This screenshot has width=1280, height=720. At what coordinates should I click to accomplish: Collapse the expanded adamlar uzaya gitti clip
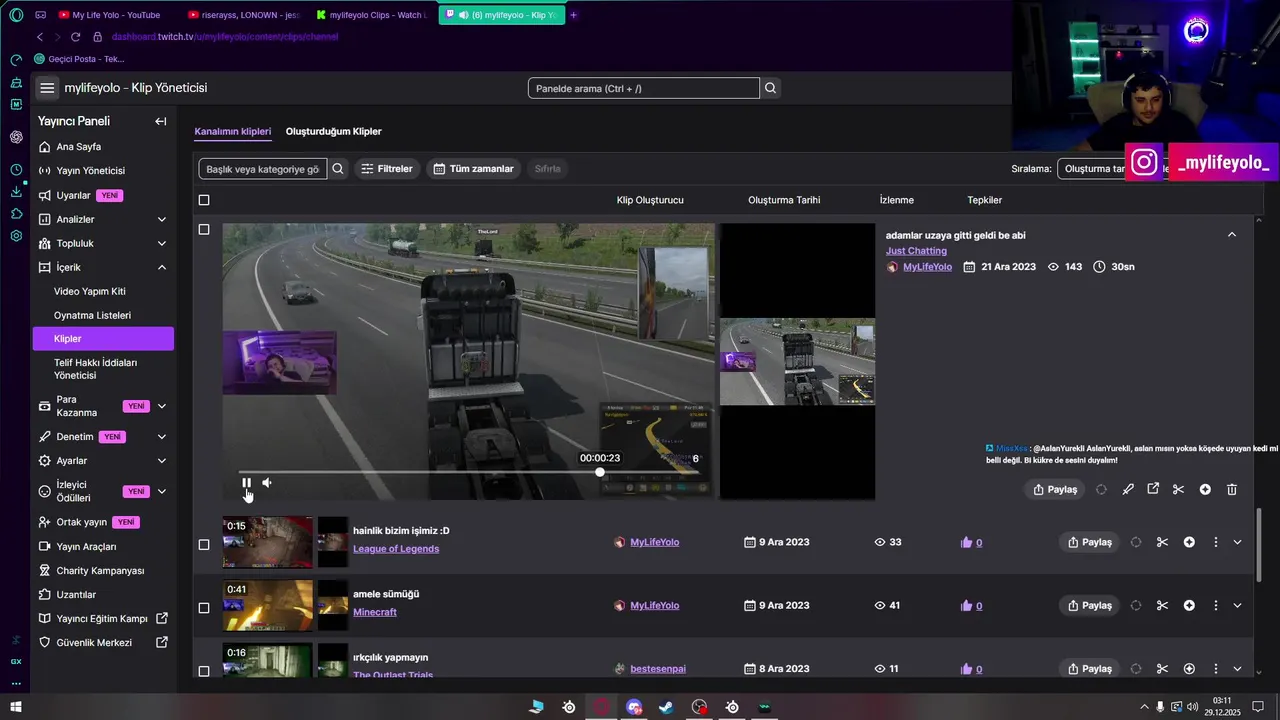[x=1232, y=234]
